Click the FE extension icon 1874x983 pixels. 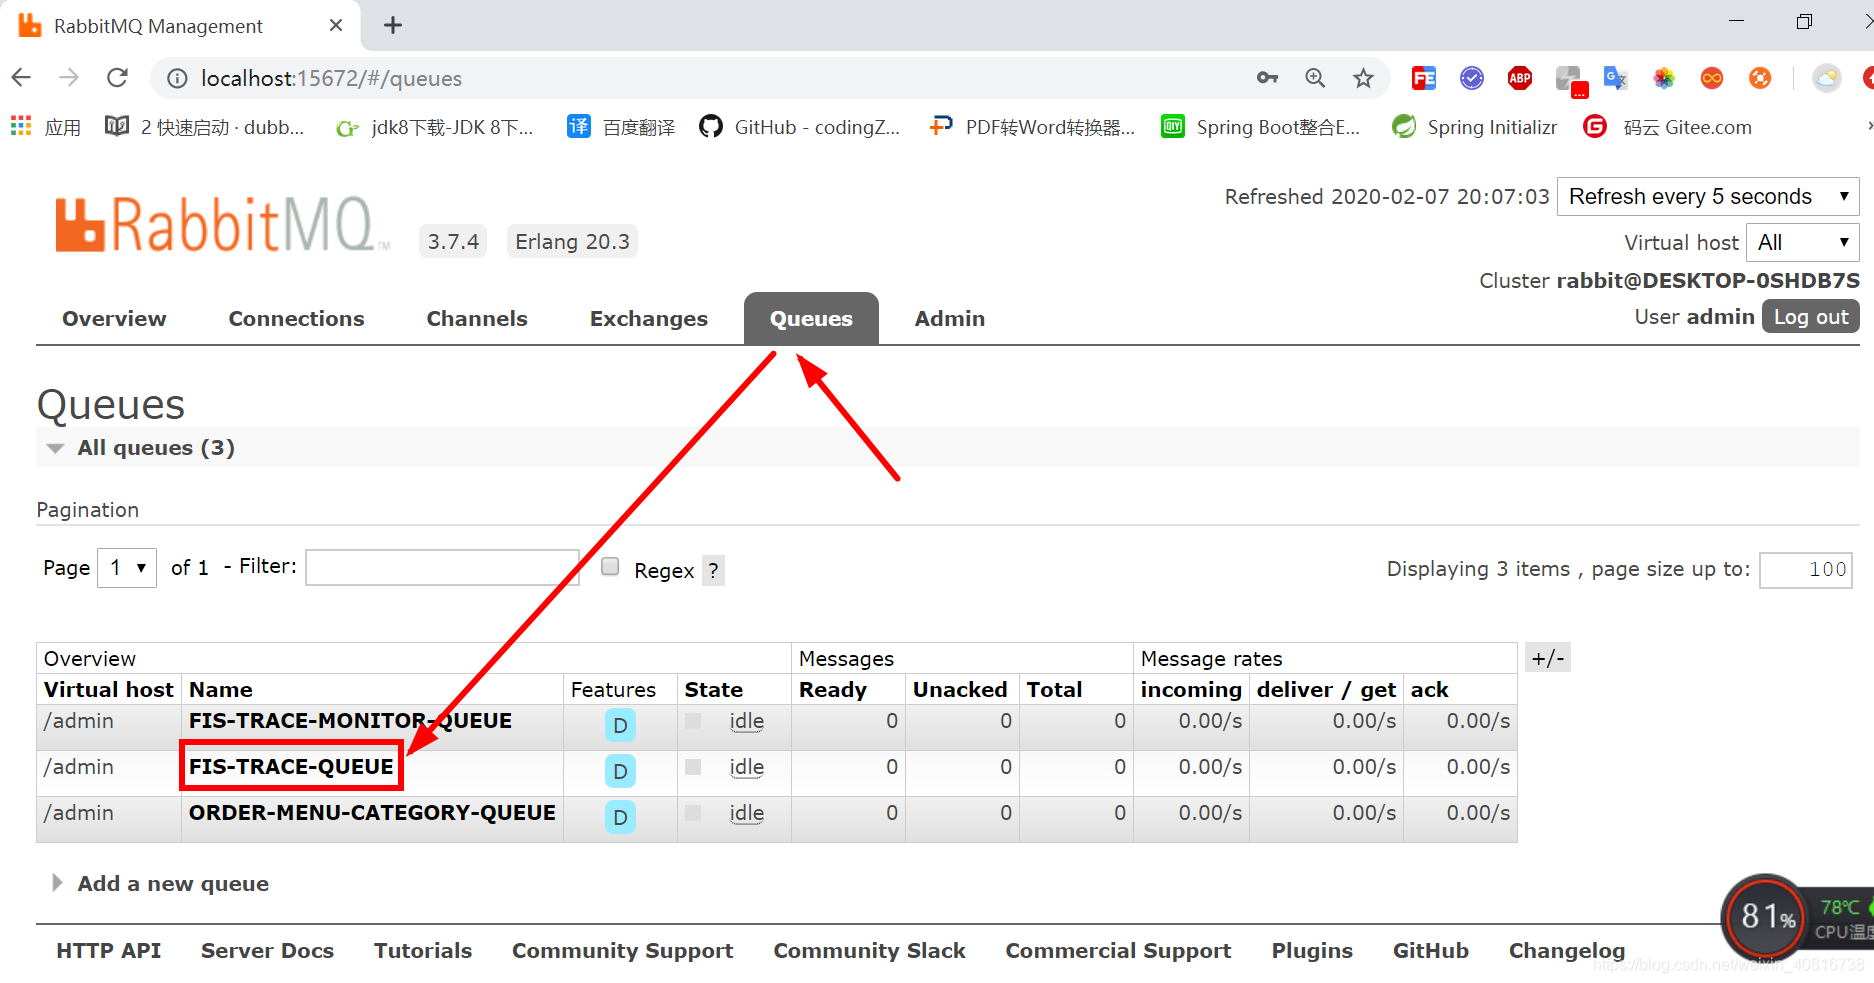(1423, 78)
